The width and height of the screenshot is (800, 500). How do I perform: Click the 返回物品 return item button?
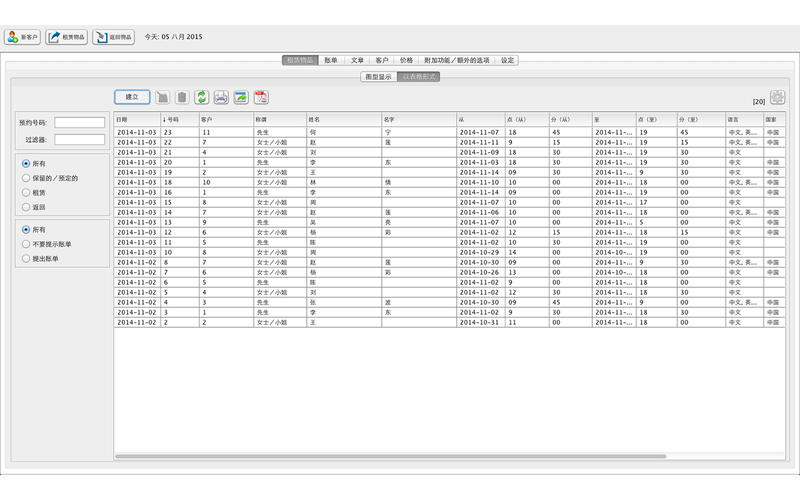tap(113, 37)
